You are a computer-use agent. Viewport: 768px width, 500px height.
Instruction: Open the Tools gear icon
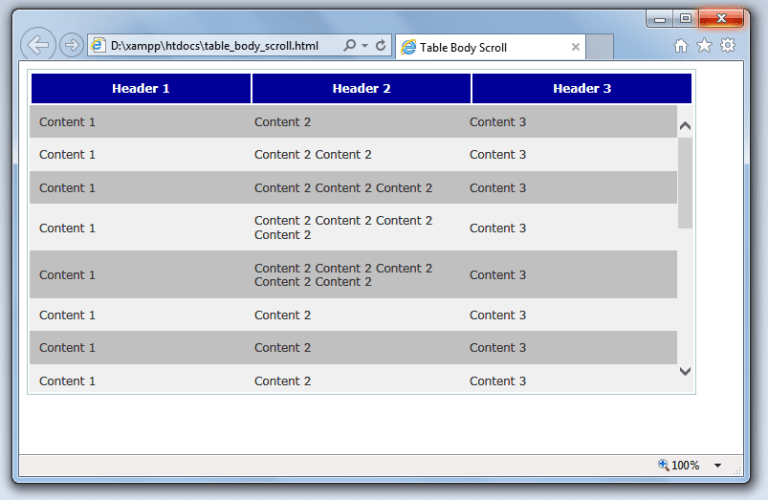(728, 45)
